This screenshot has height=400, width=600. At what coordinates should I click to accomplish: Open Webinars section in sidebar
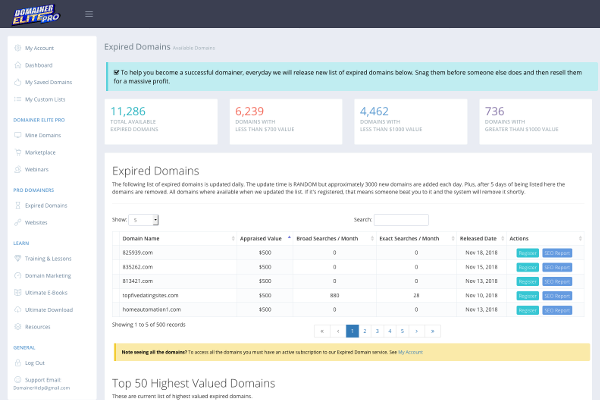[37, 169]
